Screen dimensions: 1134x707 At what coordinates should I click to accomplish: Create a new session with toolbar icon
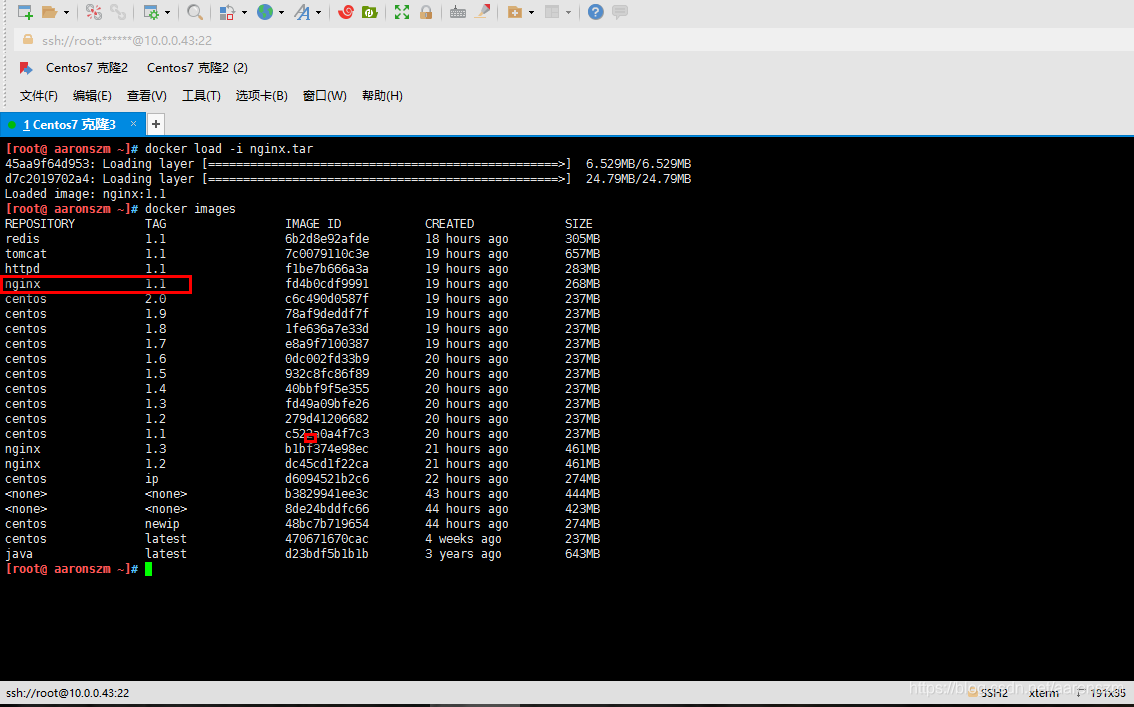[x=25, y=12]
